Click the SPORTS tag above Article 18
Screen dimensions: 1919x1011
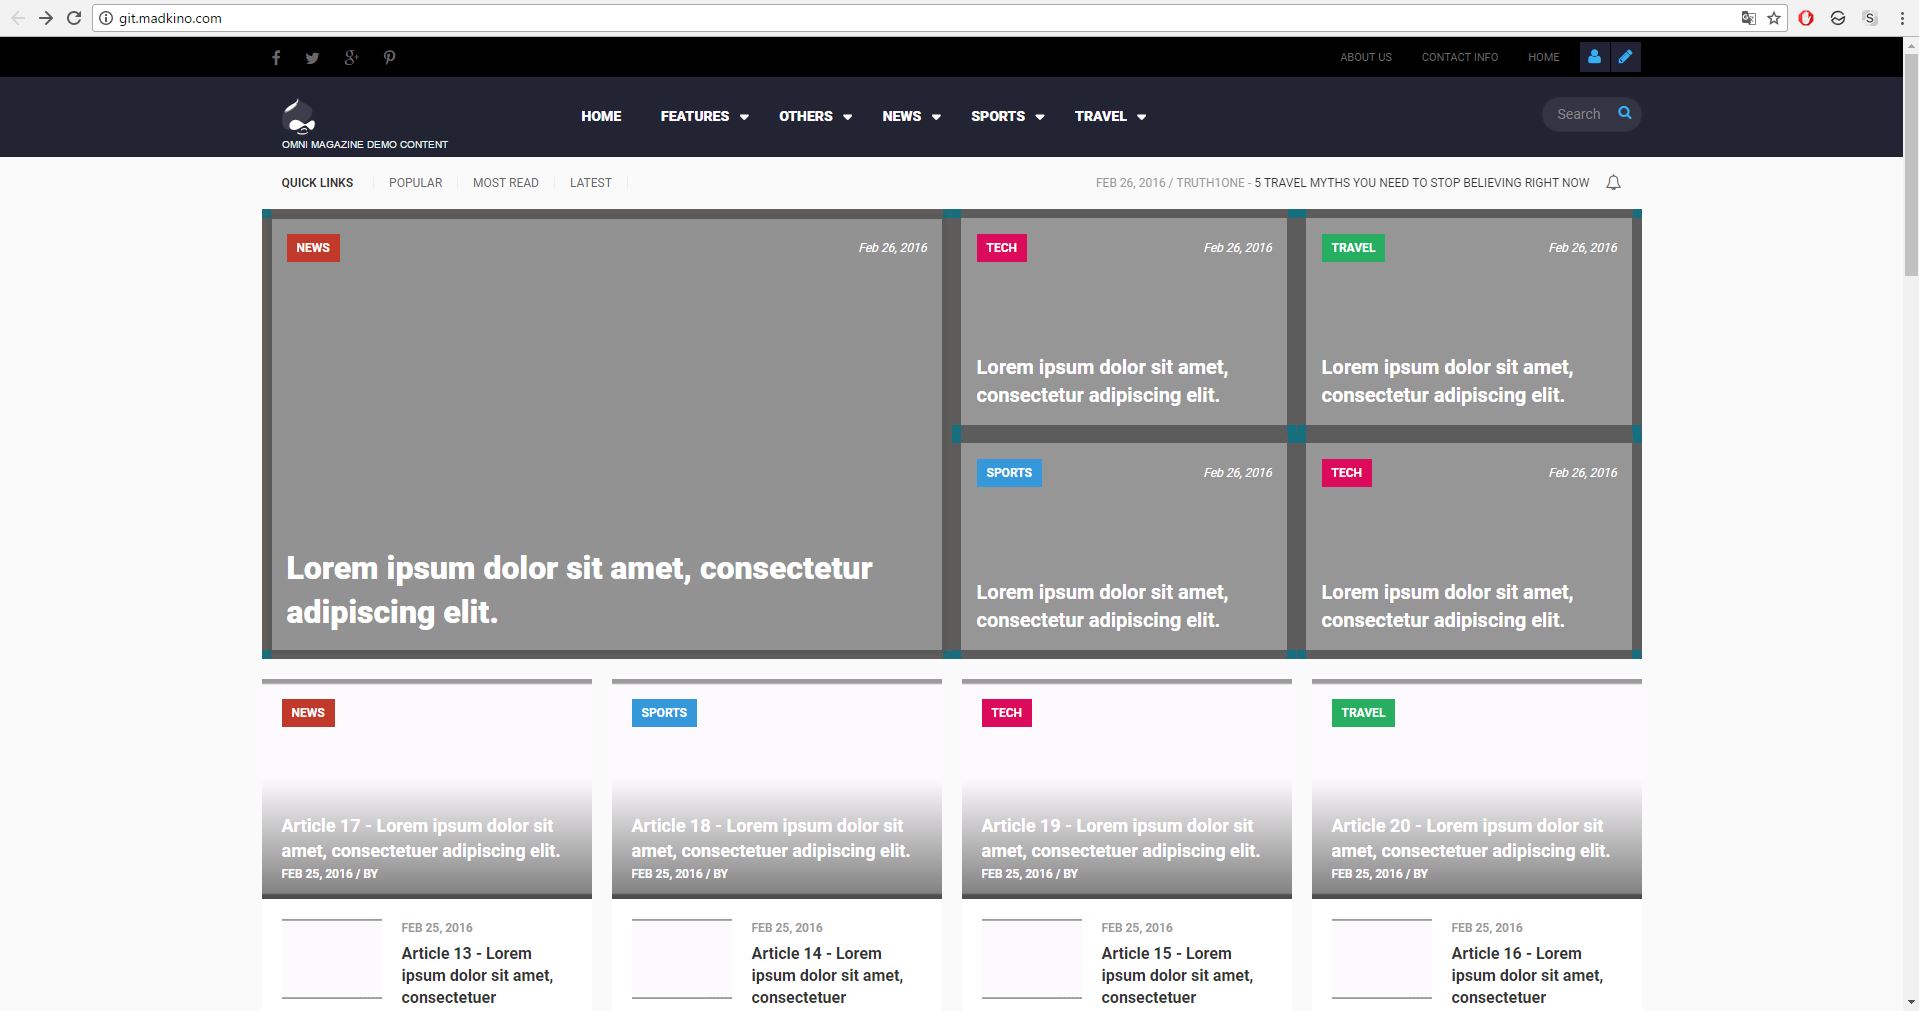pos(664,713)
